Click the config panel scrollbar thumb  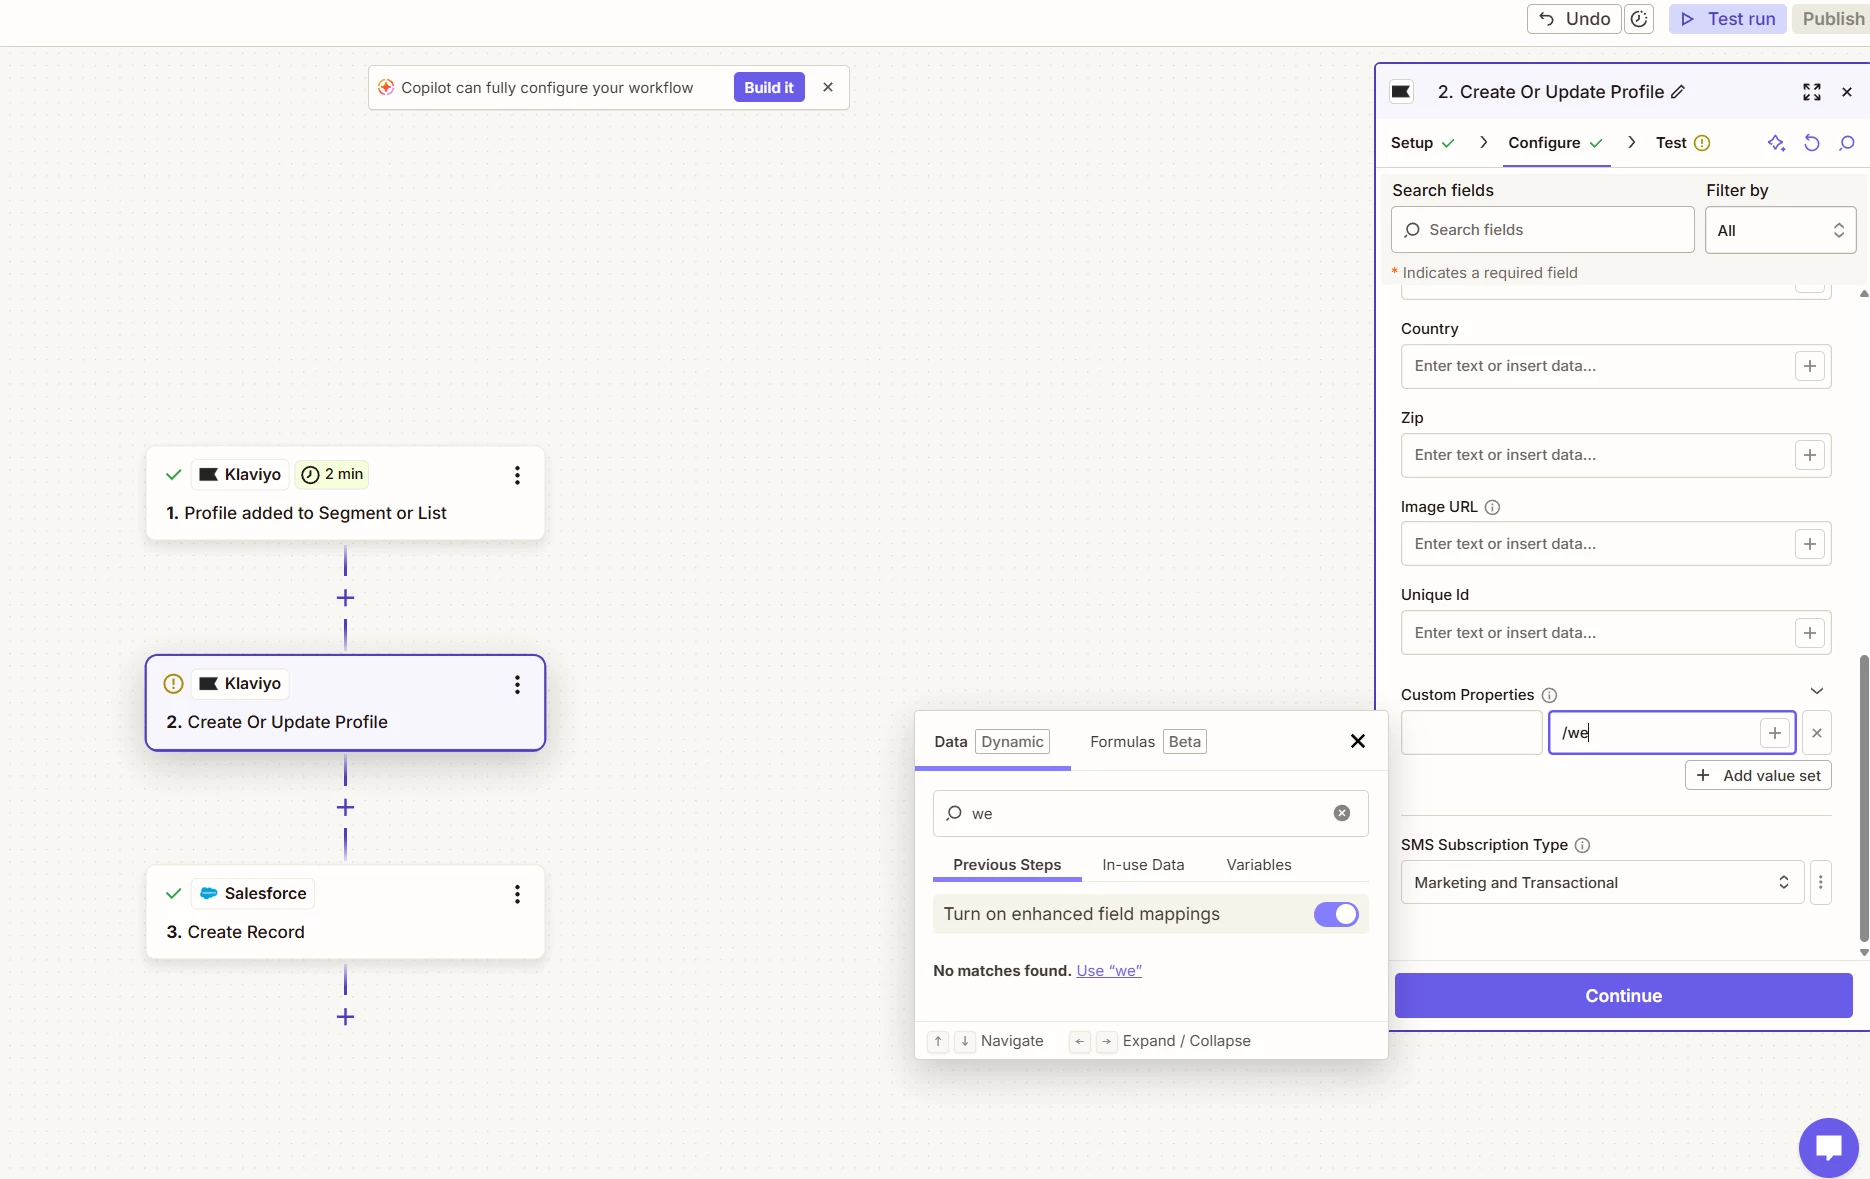point(1864,798)
